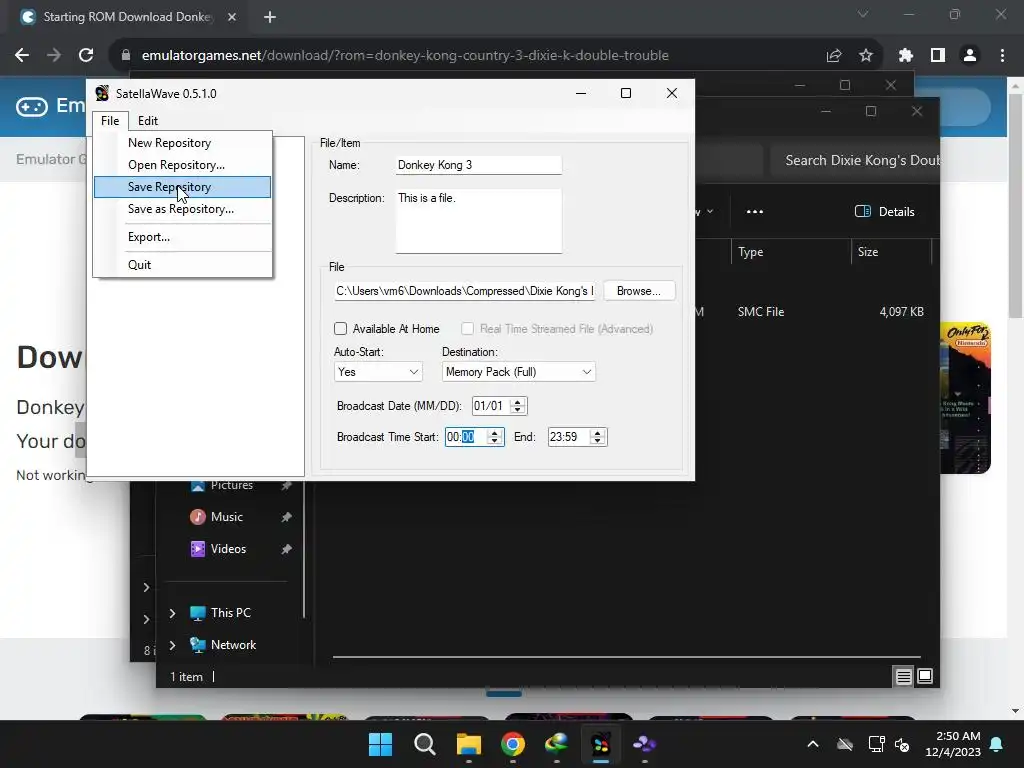Select Save Repository menu entry

point(182,187)
